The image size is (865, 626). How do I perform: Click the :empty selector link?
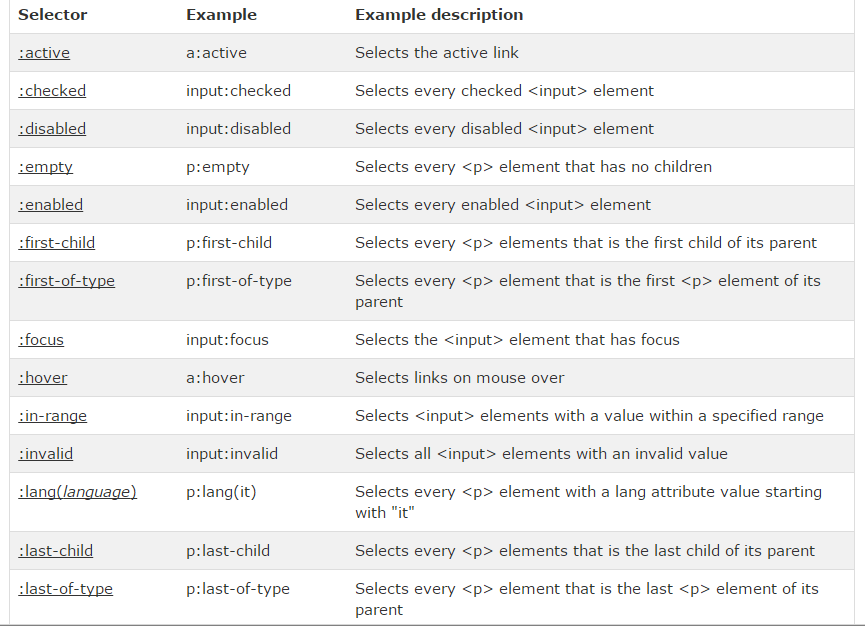45,167
